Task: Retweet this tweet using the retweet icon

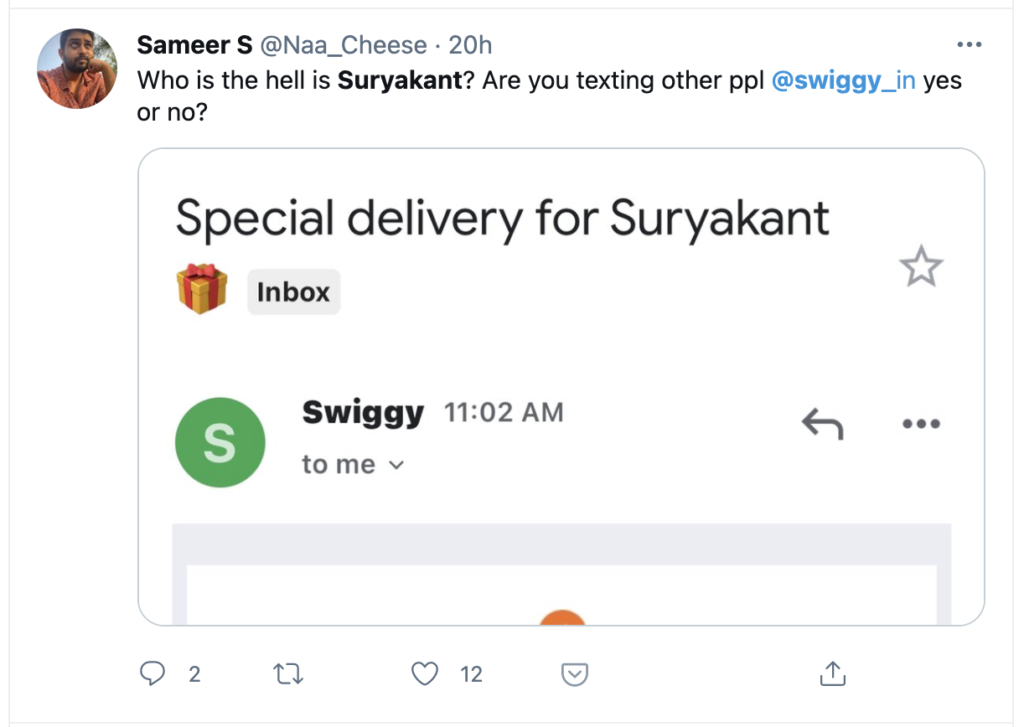Action: 288,674
